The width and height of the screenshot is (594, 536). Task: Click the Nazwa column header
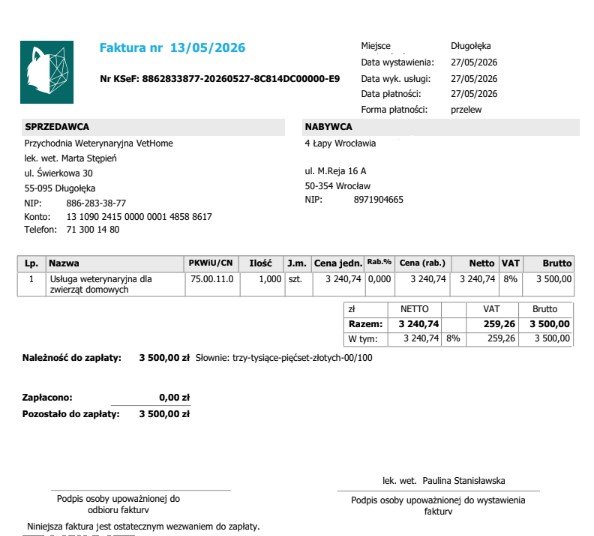[x=115, y=263]
